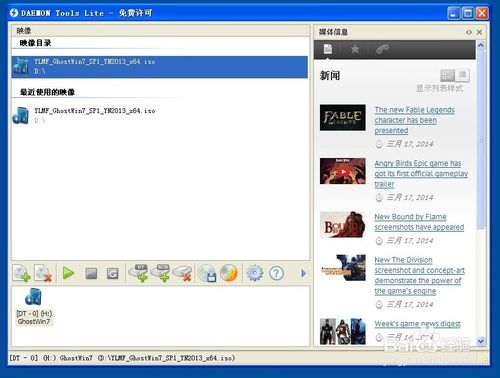Close the media info panel
Image resolution: width=500 pixels, height=378 pixels.
[479, 32]
